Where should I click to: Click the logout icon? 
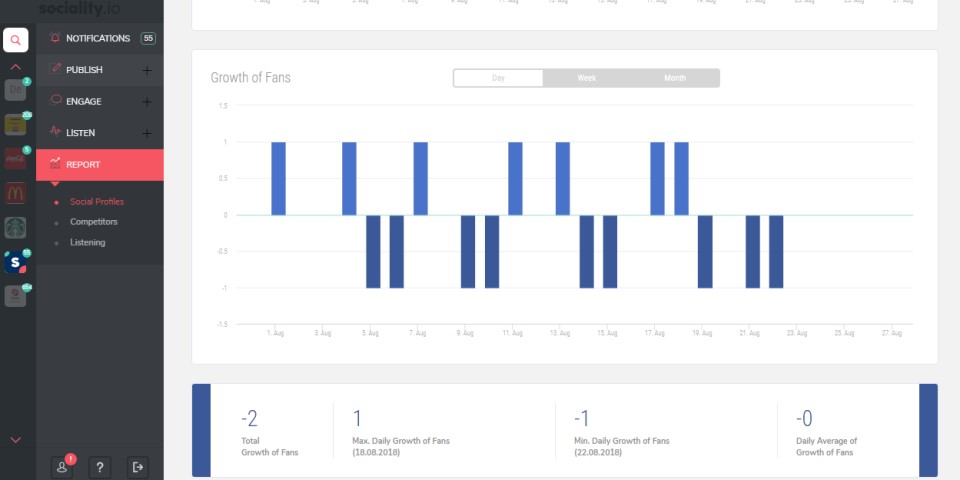coord(138,466)
